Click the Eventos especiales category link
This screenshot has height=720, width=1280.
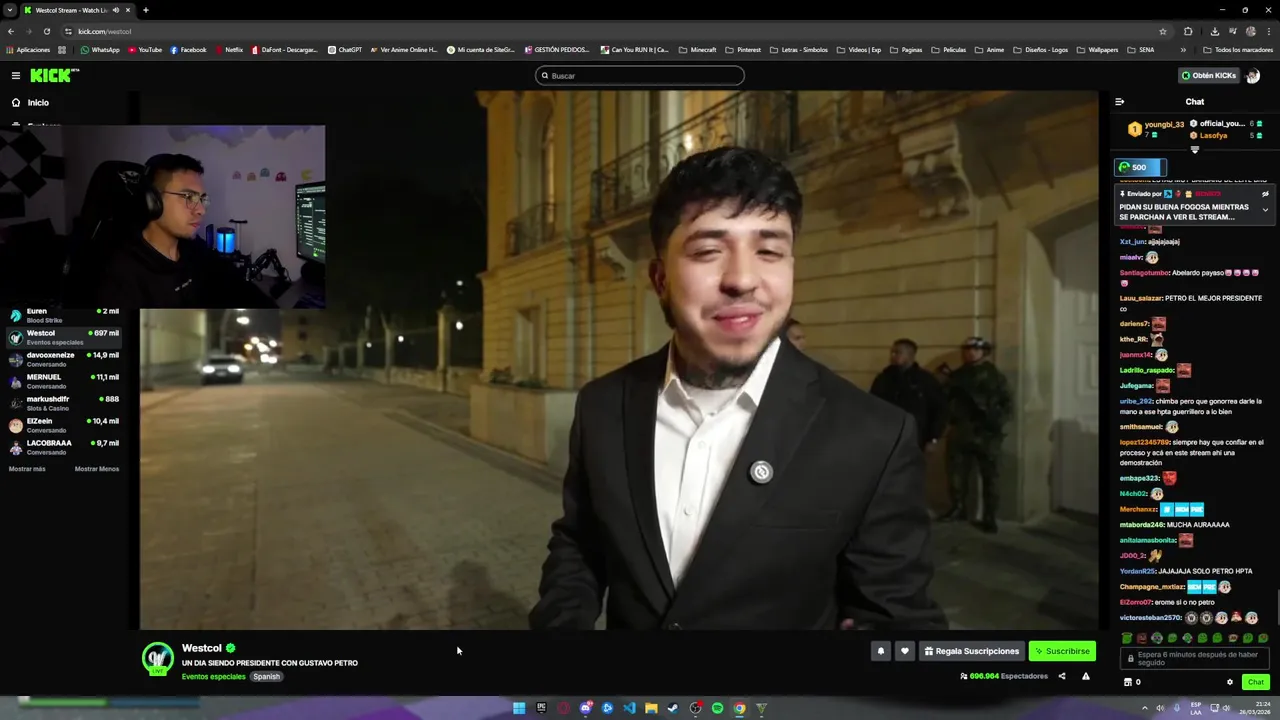[x=213, y=677]
